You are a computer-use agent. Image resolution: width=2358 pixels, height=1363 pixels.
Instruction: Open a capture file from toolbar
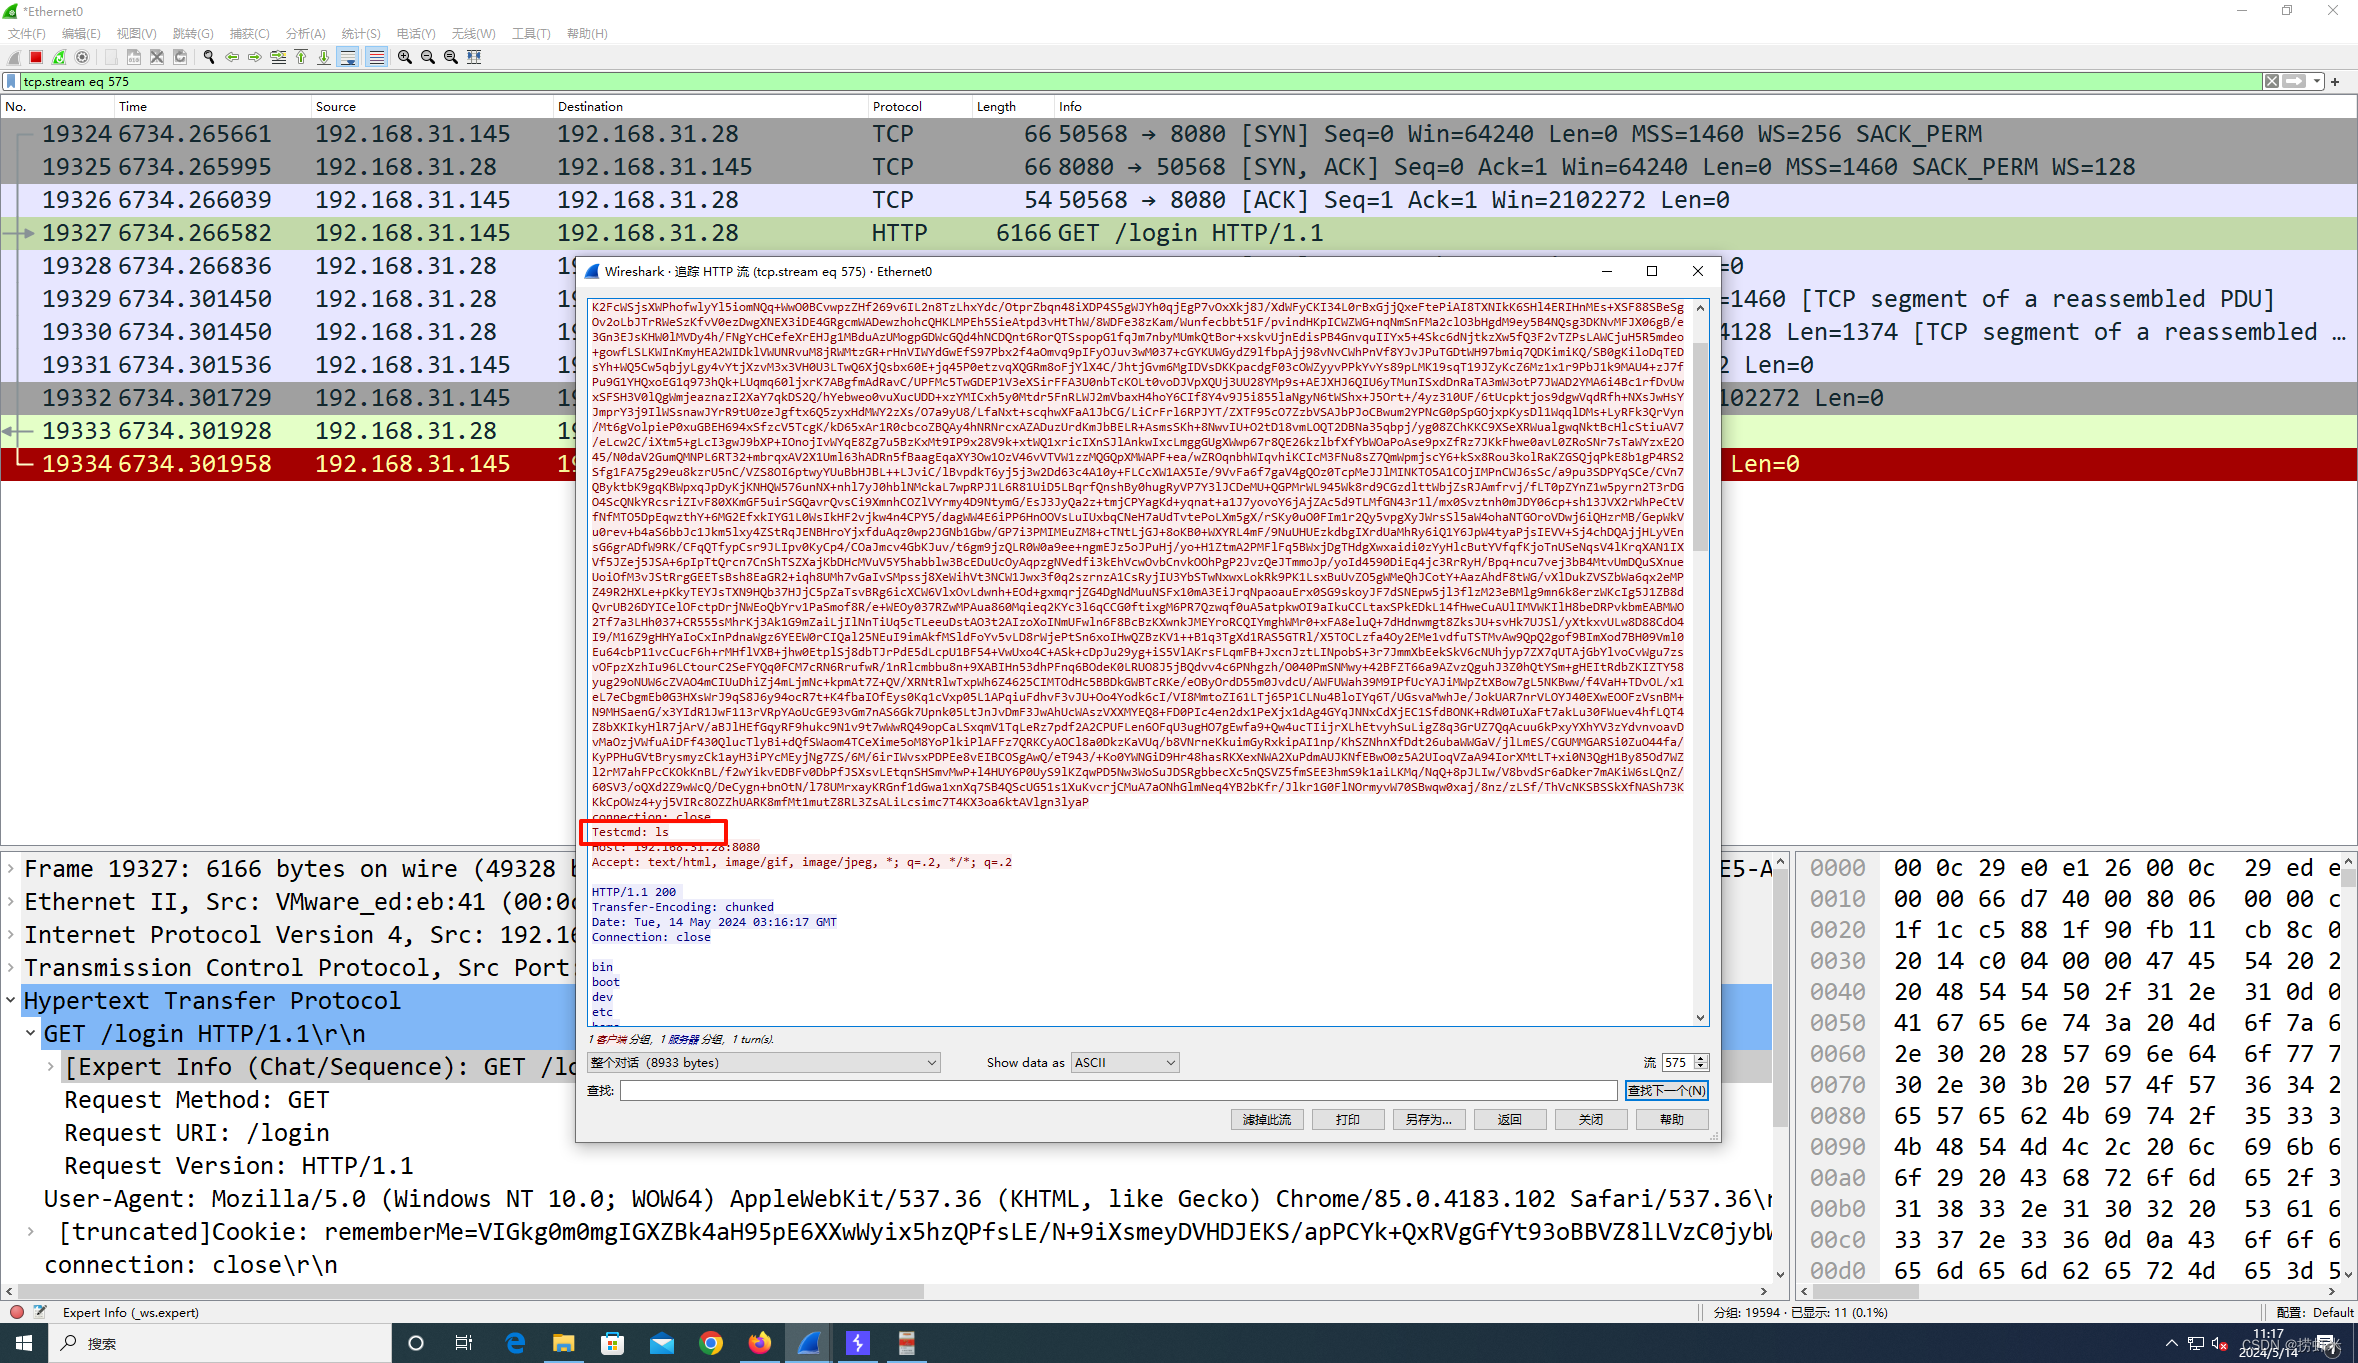[x=110, y=57]
